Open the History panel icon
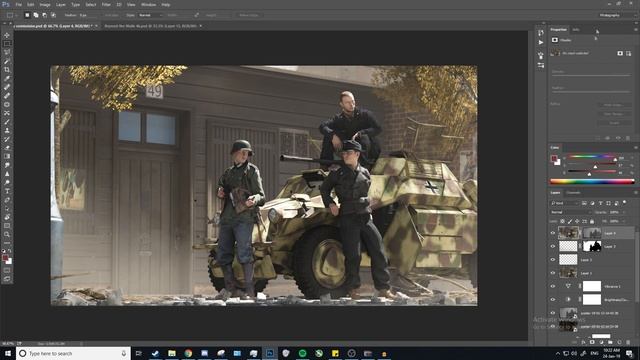 (x=541, y=33)
